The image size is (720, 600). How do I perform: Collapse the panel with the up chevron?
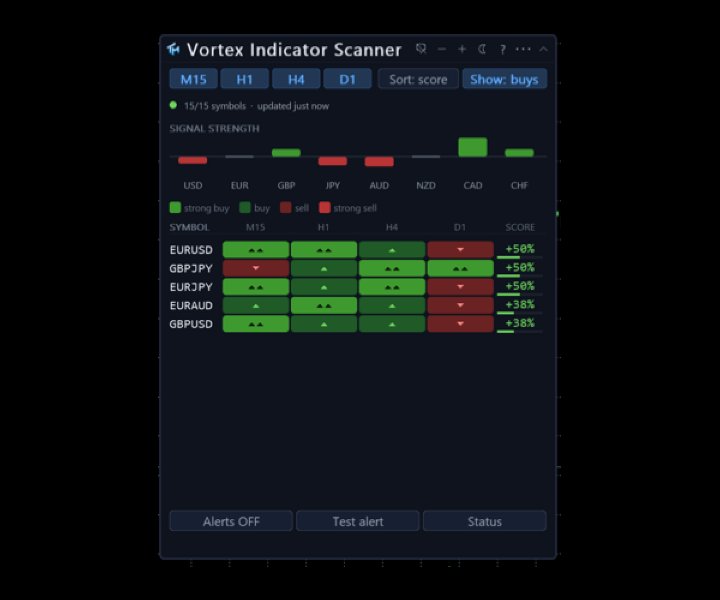coord(544,49)
